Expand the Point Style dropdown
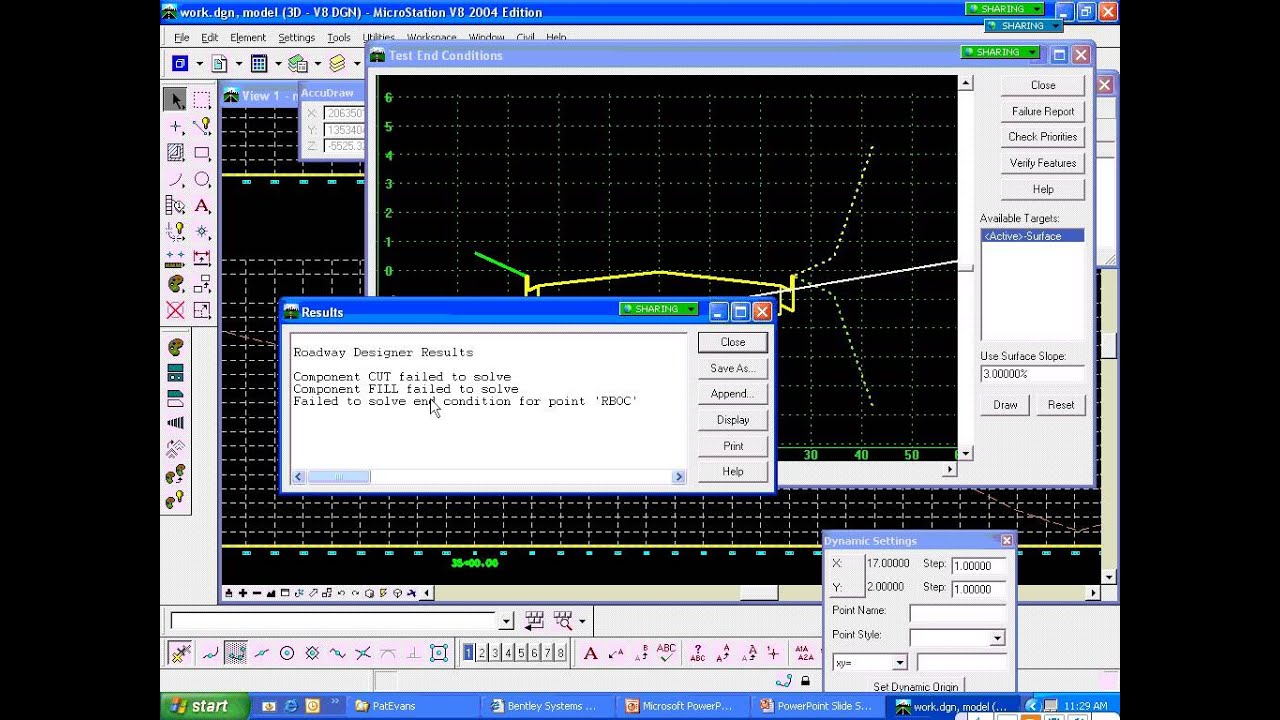Image resolution: width=1280 pixels, height=720 pixels. coord(997,638)
